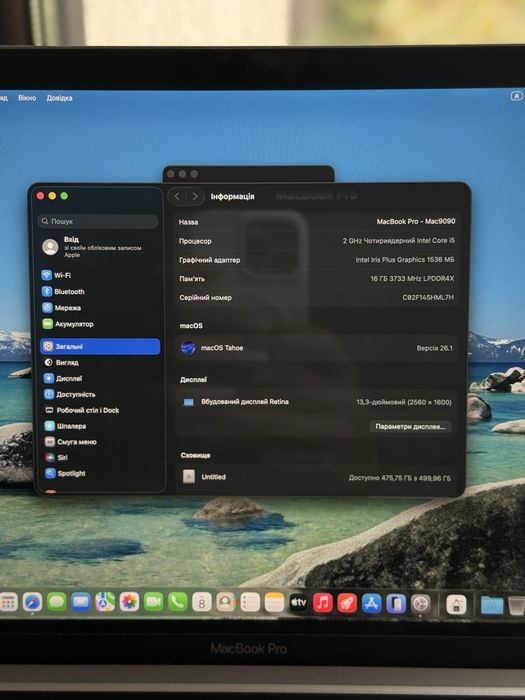The height and width of the screenshot is (700, 525).
Task: Open the Вікно menu in menu bar
Action: (x=27, y=98)
